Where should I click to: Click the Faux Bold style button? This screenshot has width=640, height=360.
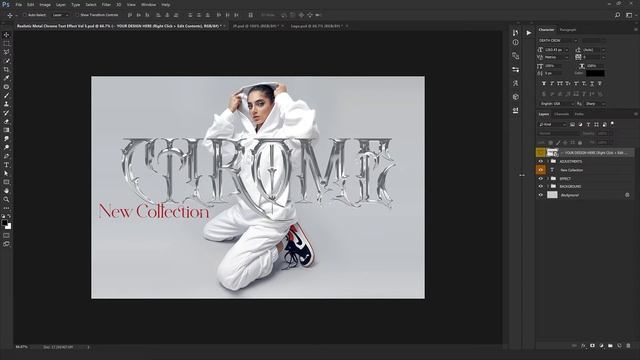[544, 83]
